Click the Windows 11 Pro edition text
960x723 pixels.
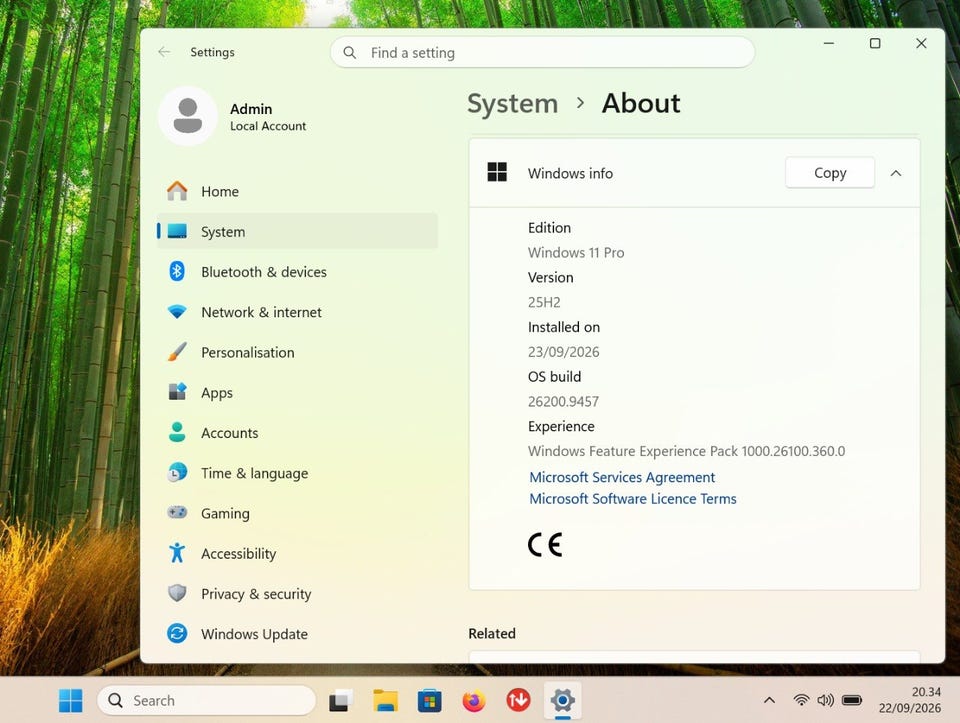pyautogui.click(x=576, y=252)
